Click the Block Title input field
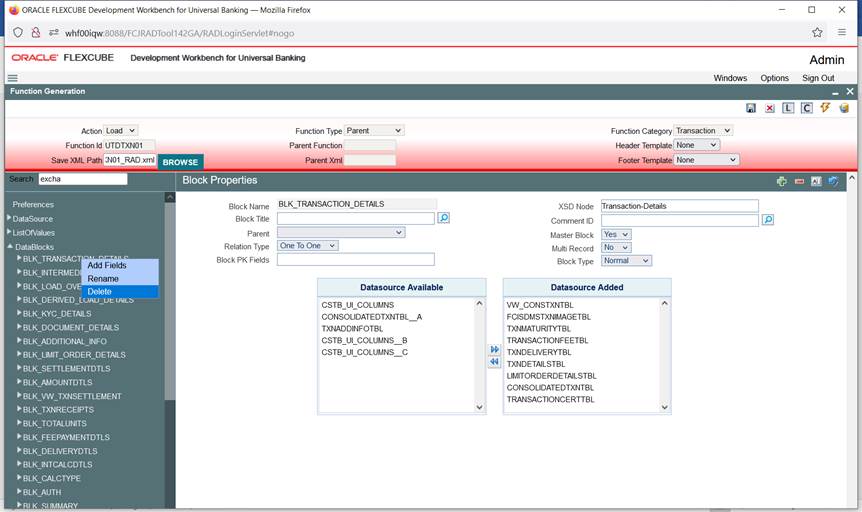 point(356,218)
